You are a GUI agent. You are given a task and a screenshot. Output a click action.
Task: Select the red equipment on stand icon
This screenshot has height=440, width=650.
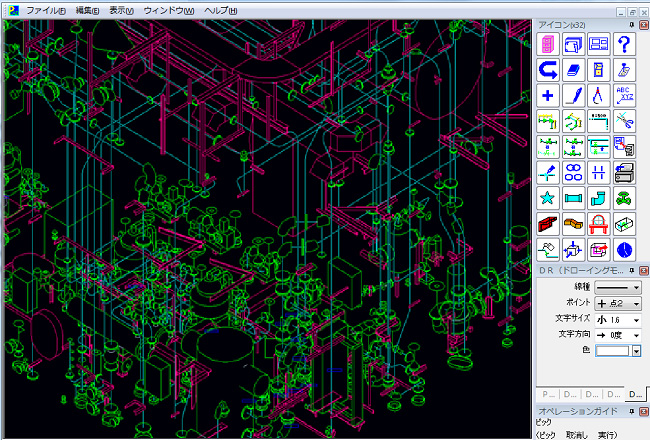pos(599,224)
